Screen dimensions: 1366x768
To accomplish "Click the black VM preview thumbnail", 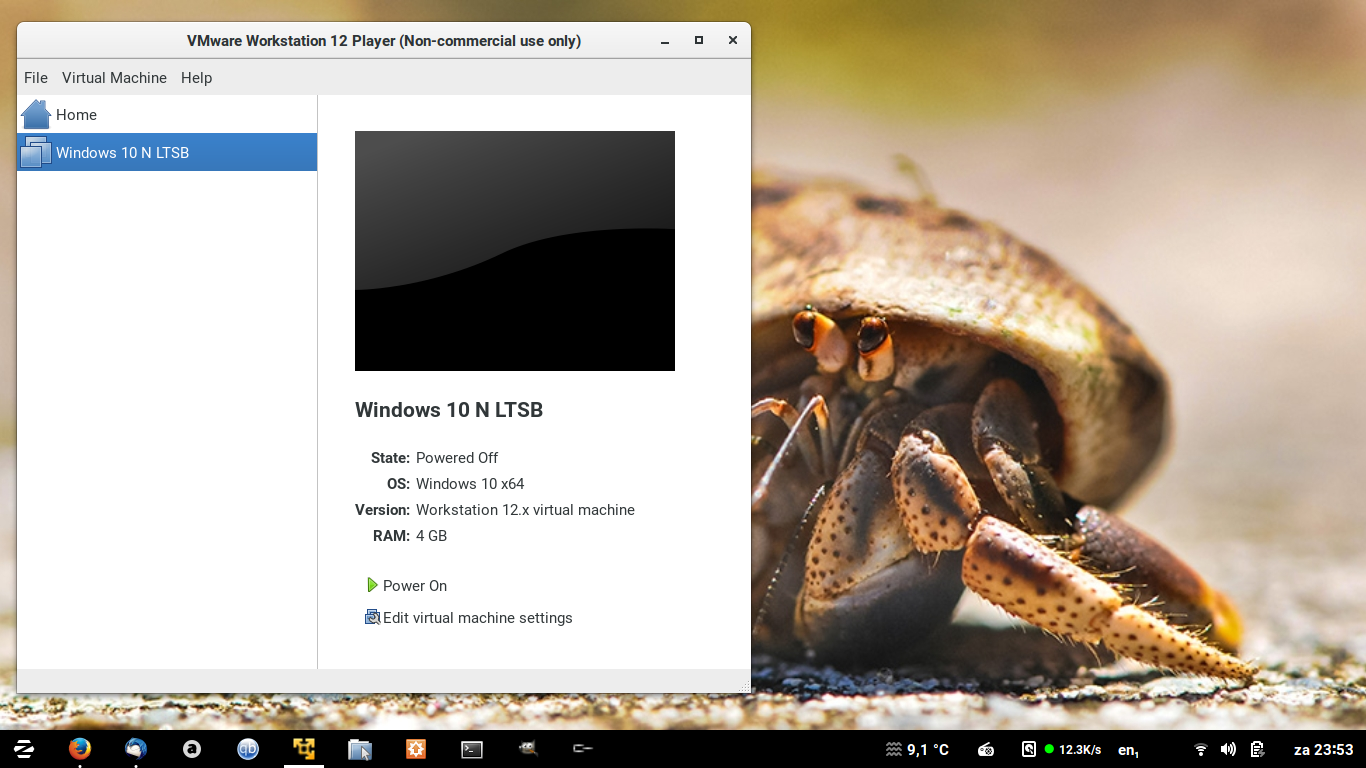I will (x=514, y=251).
